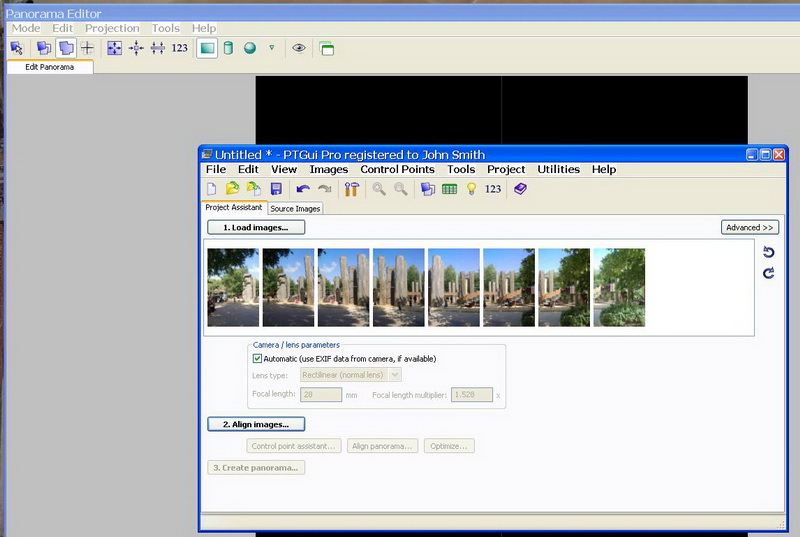
Task: Select the Edit Panorama tab
Action: (50, 67)
